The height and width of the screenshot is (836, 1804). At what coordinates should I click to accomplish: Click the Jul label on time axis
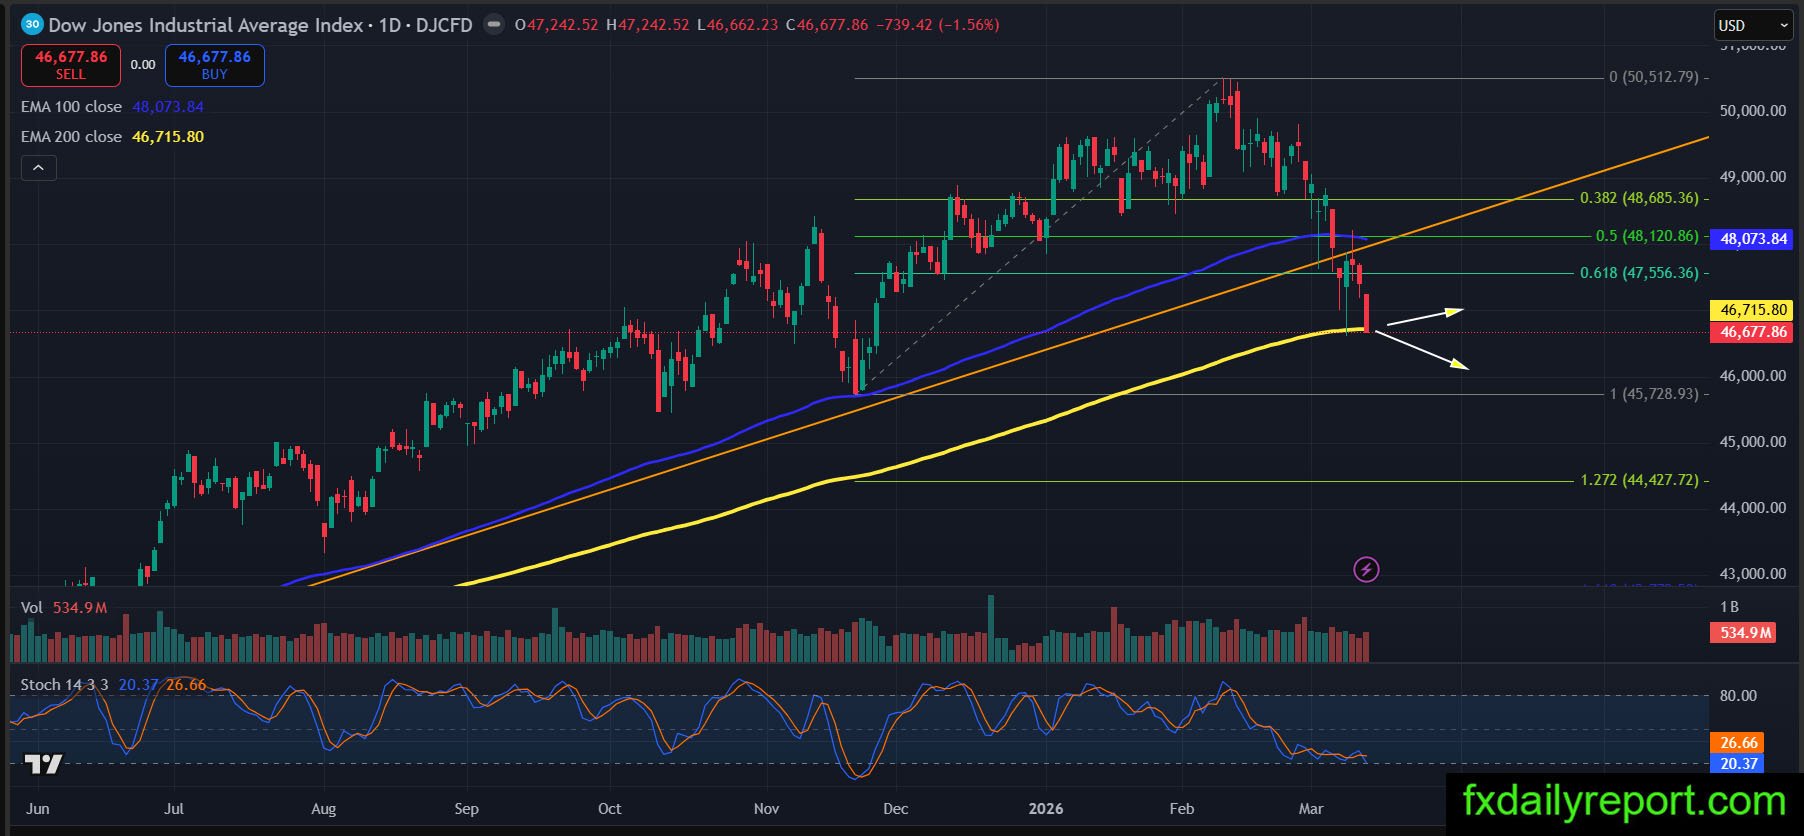coord(174,809)
